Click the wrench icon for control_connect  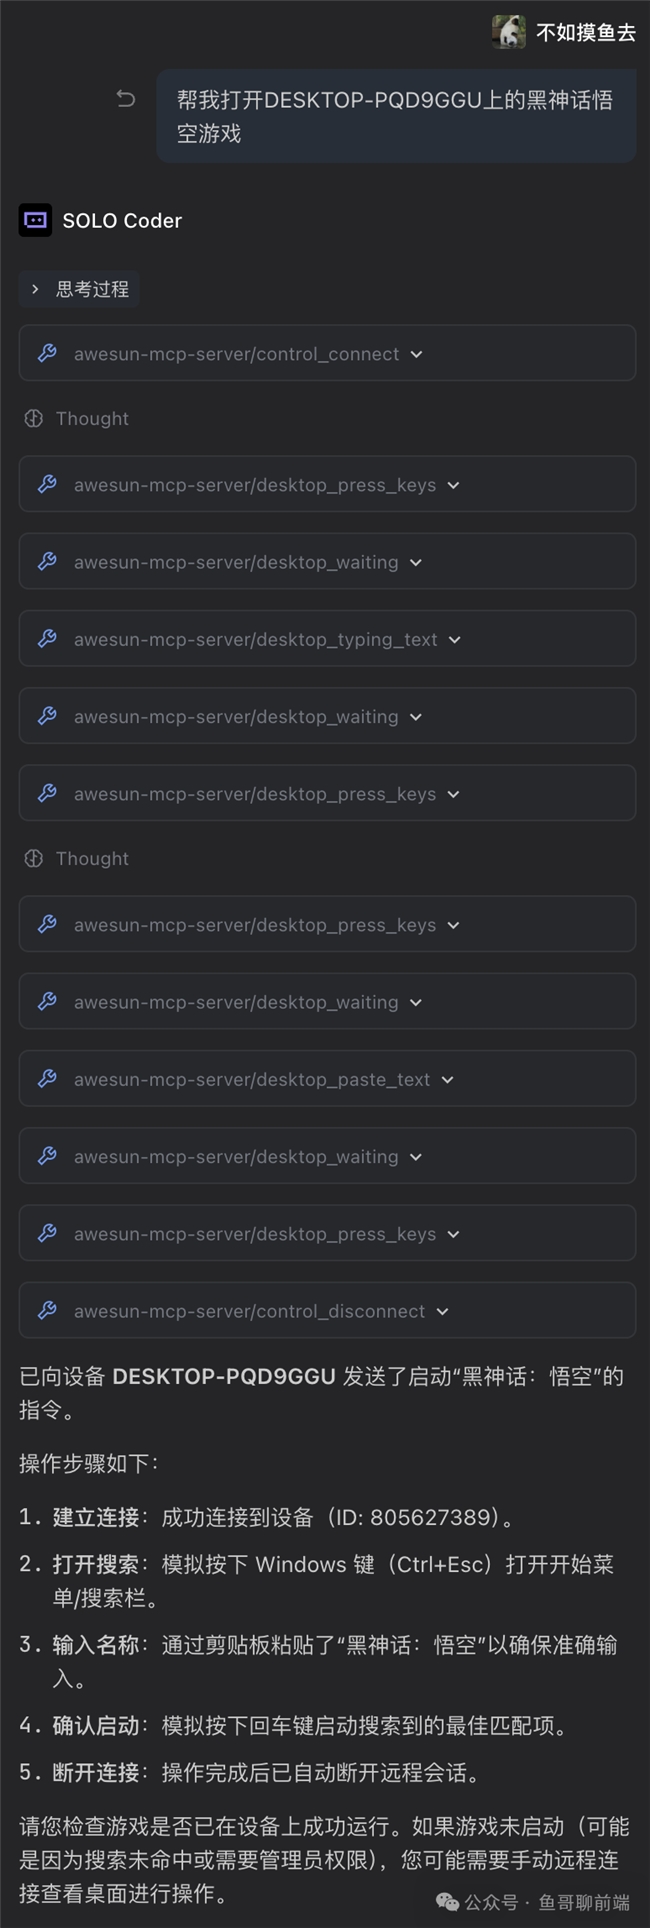click(x=47, y=353)
